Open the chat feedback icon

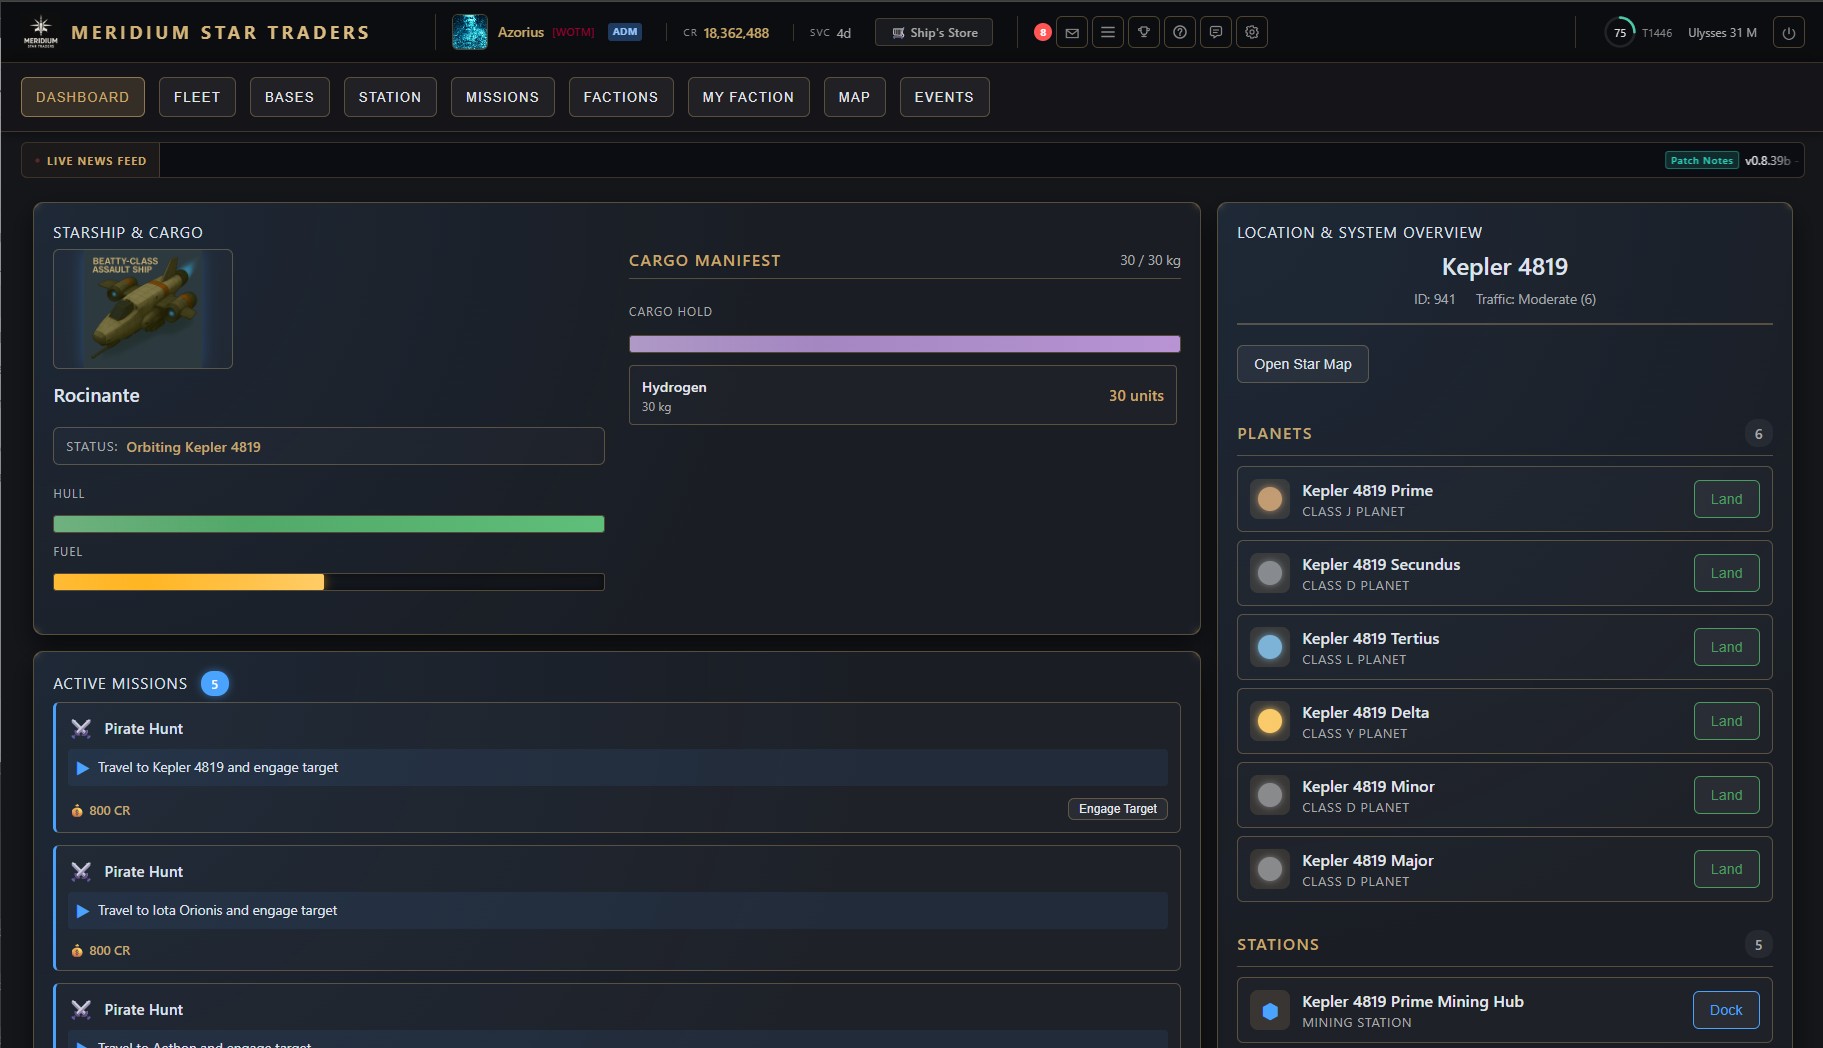(1215, 32)
